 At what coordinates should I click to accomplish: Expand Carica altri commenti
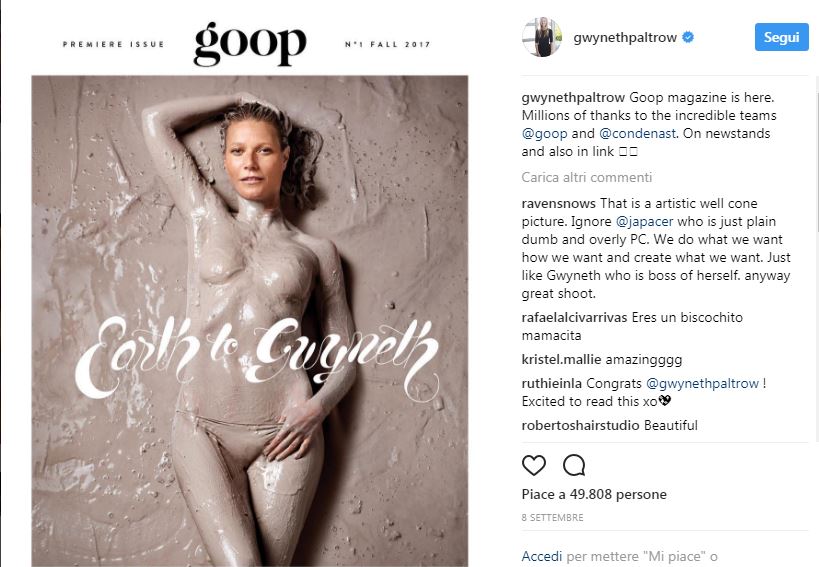587,178
